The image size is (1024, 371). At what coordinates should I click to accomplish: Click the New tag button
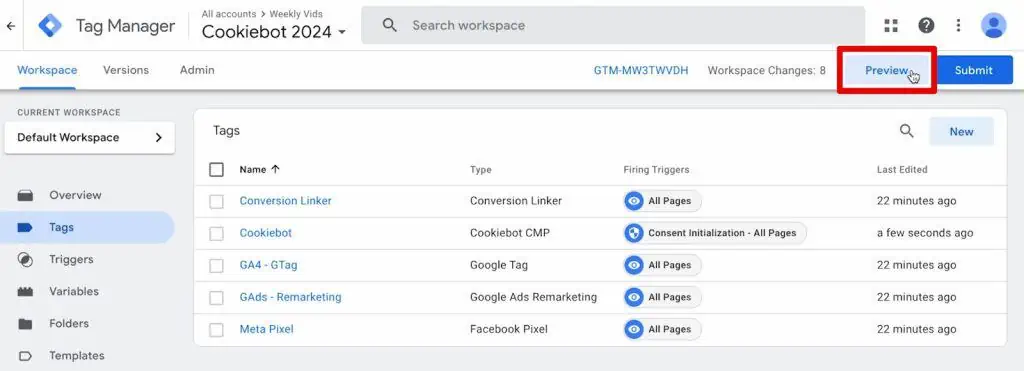pyautogui.click(x=961, y=131)
